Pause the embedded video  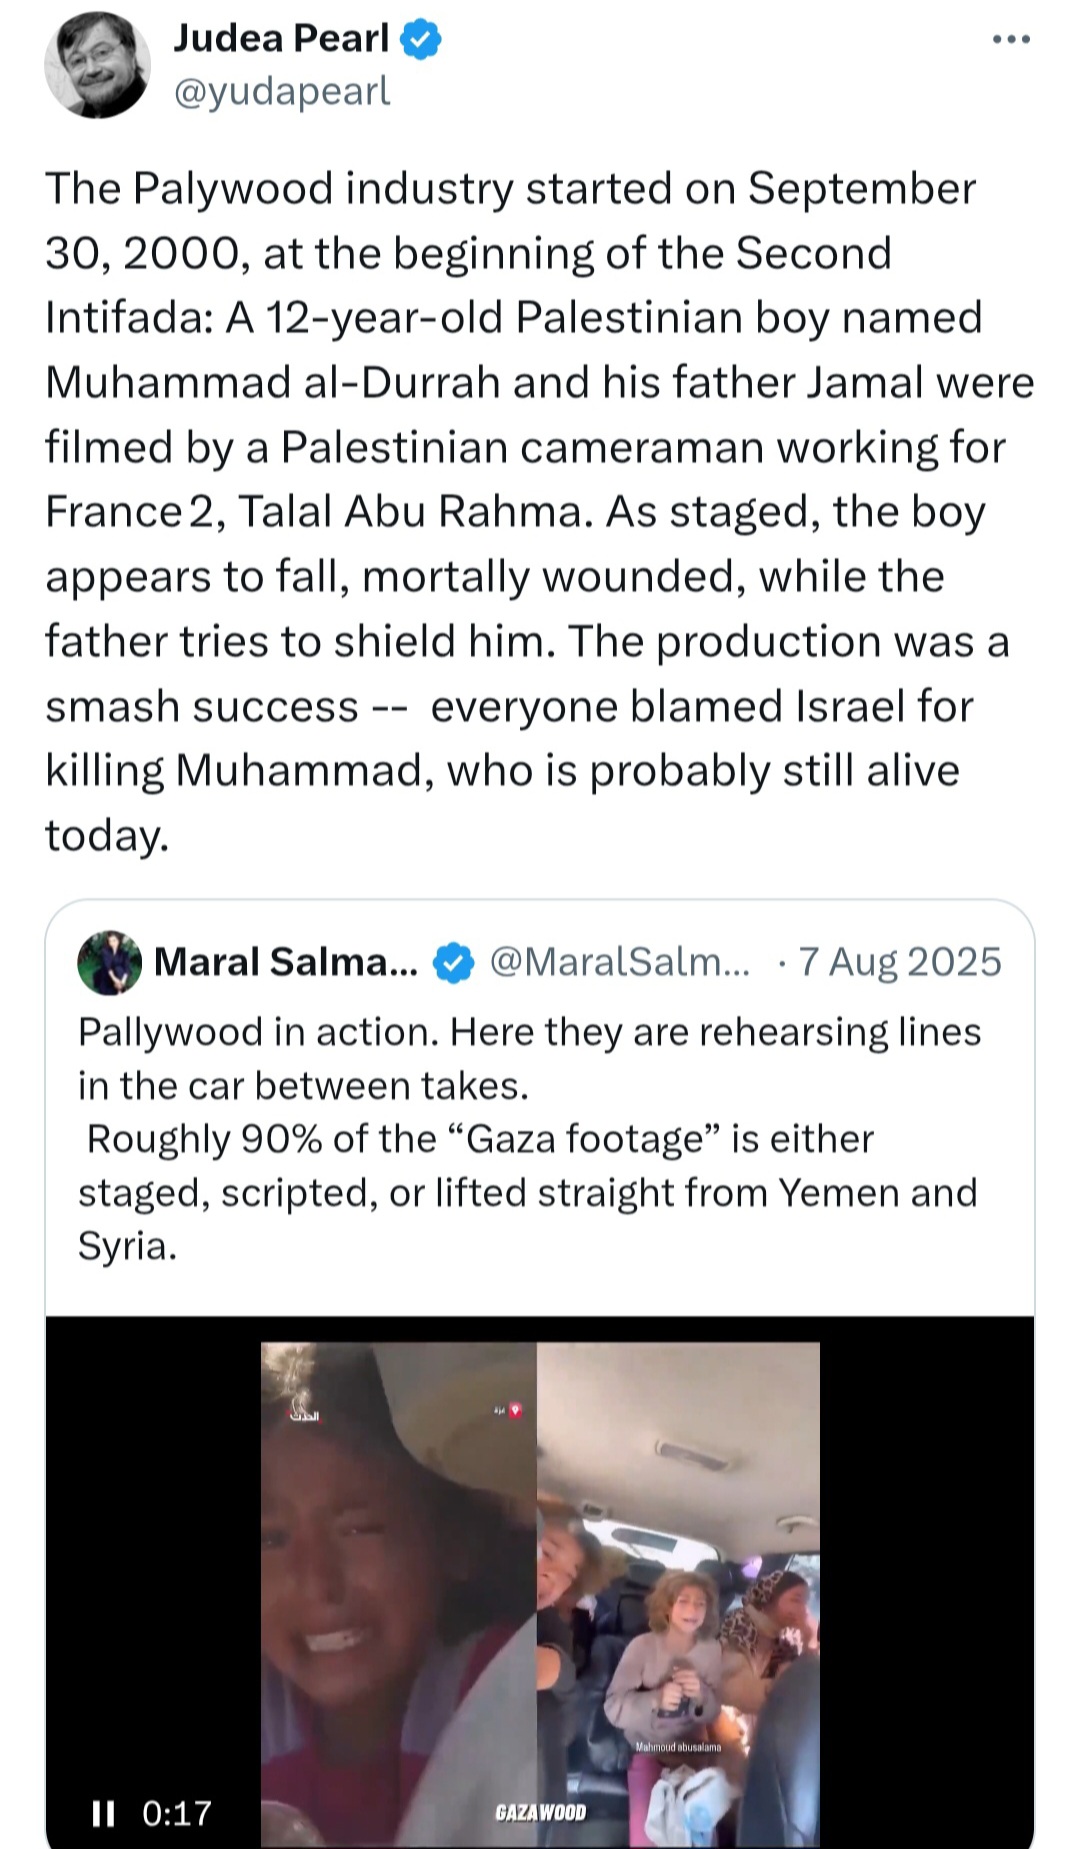click(x=103, y=1813)
